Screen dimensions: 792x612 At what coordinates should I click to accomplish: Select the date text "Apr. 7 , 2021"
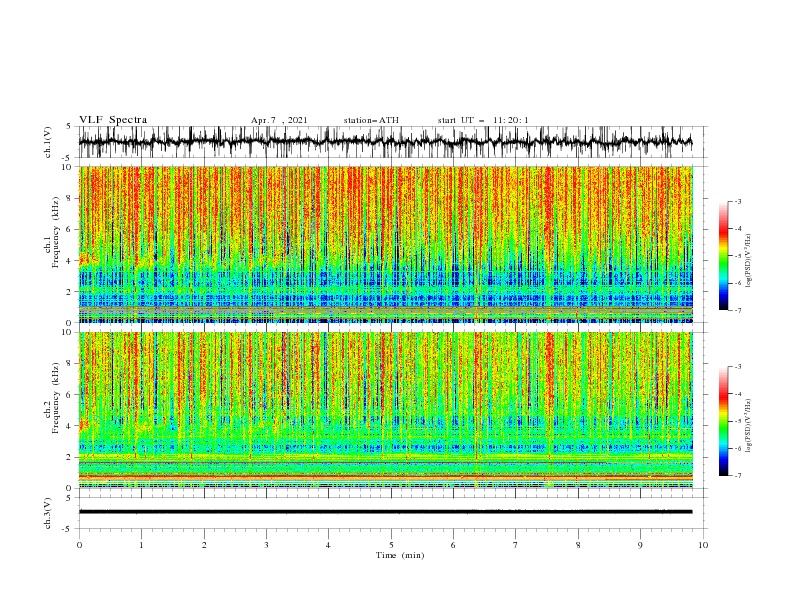(x=279, y=120)
